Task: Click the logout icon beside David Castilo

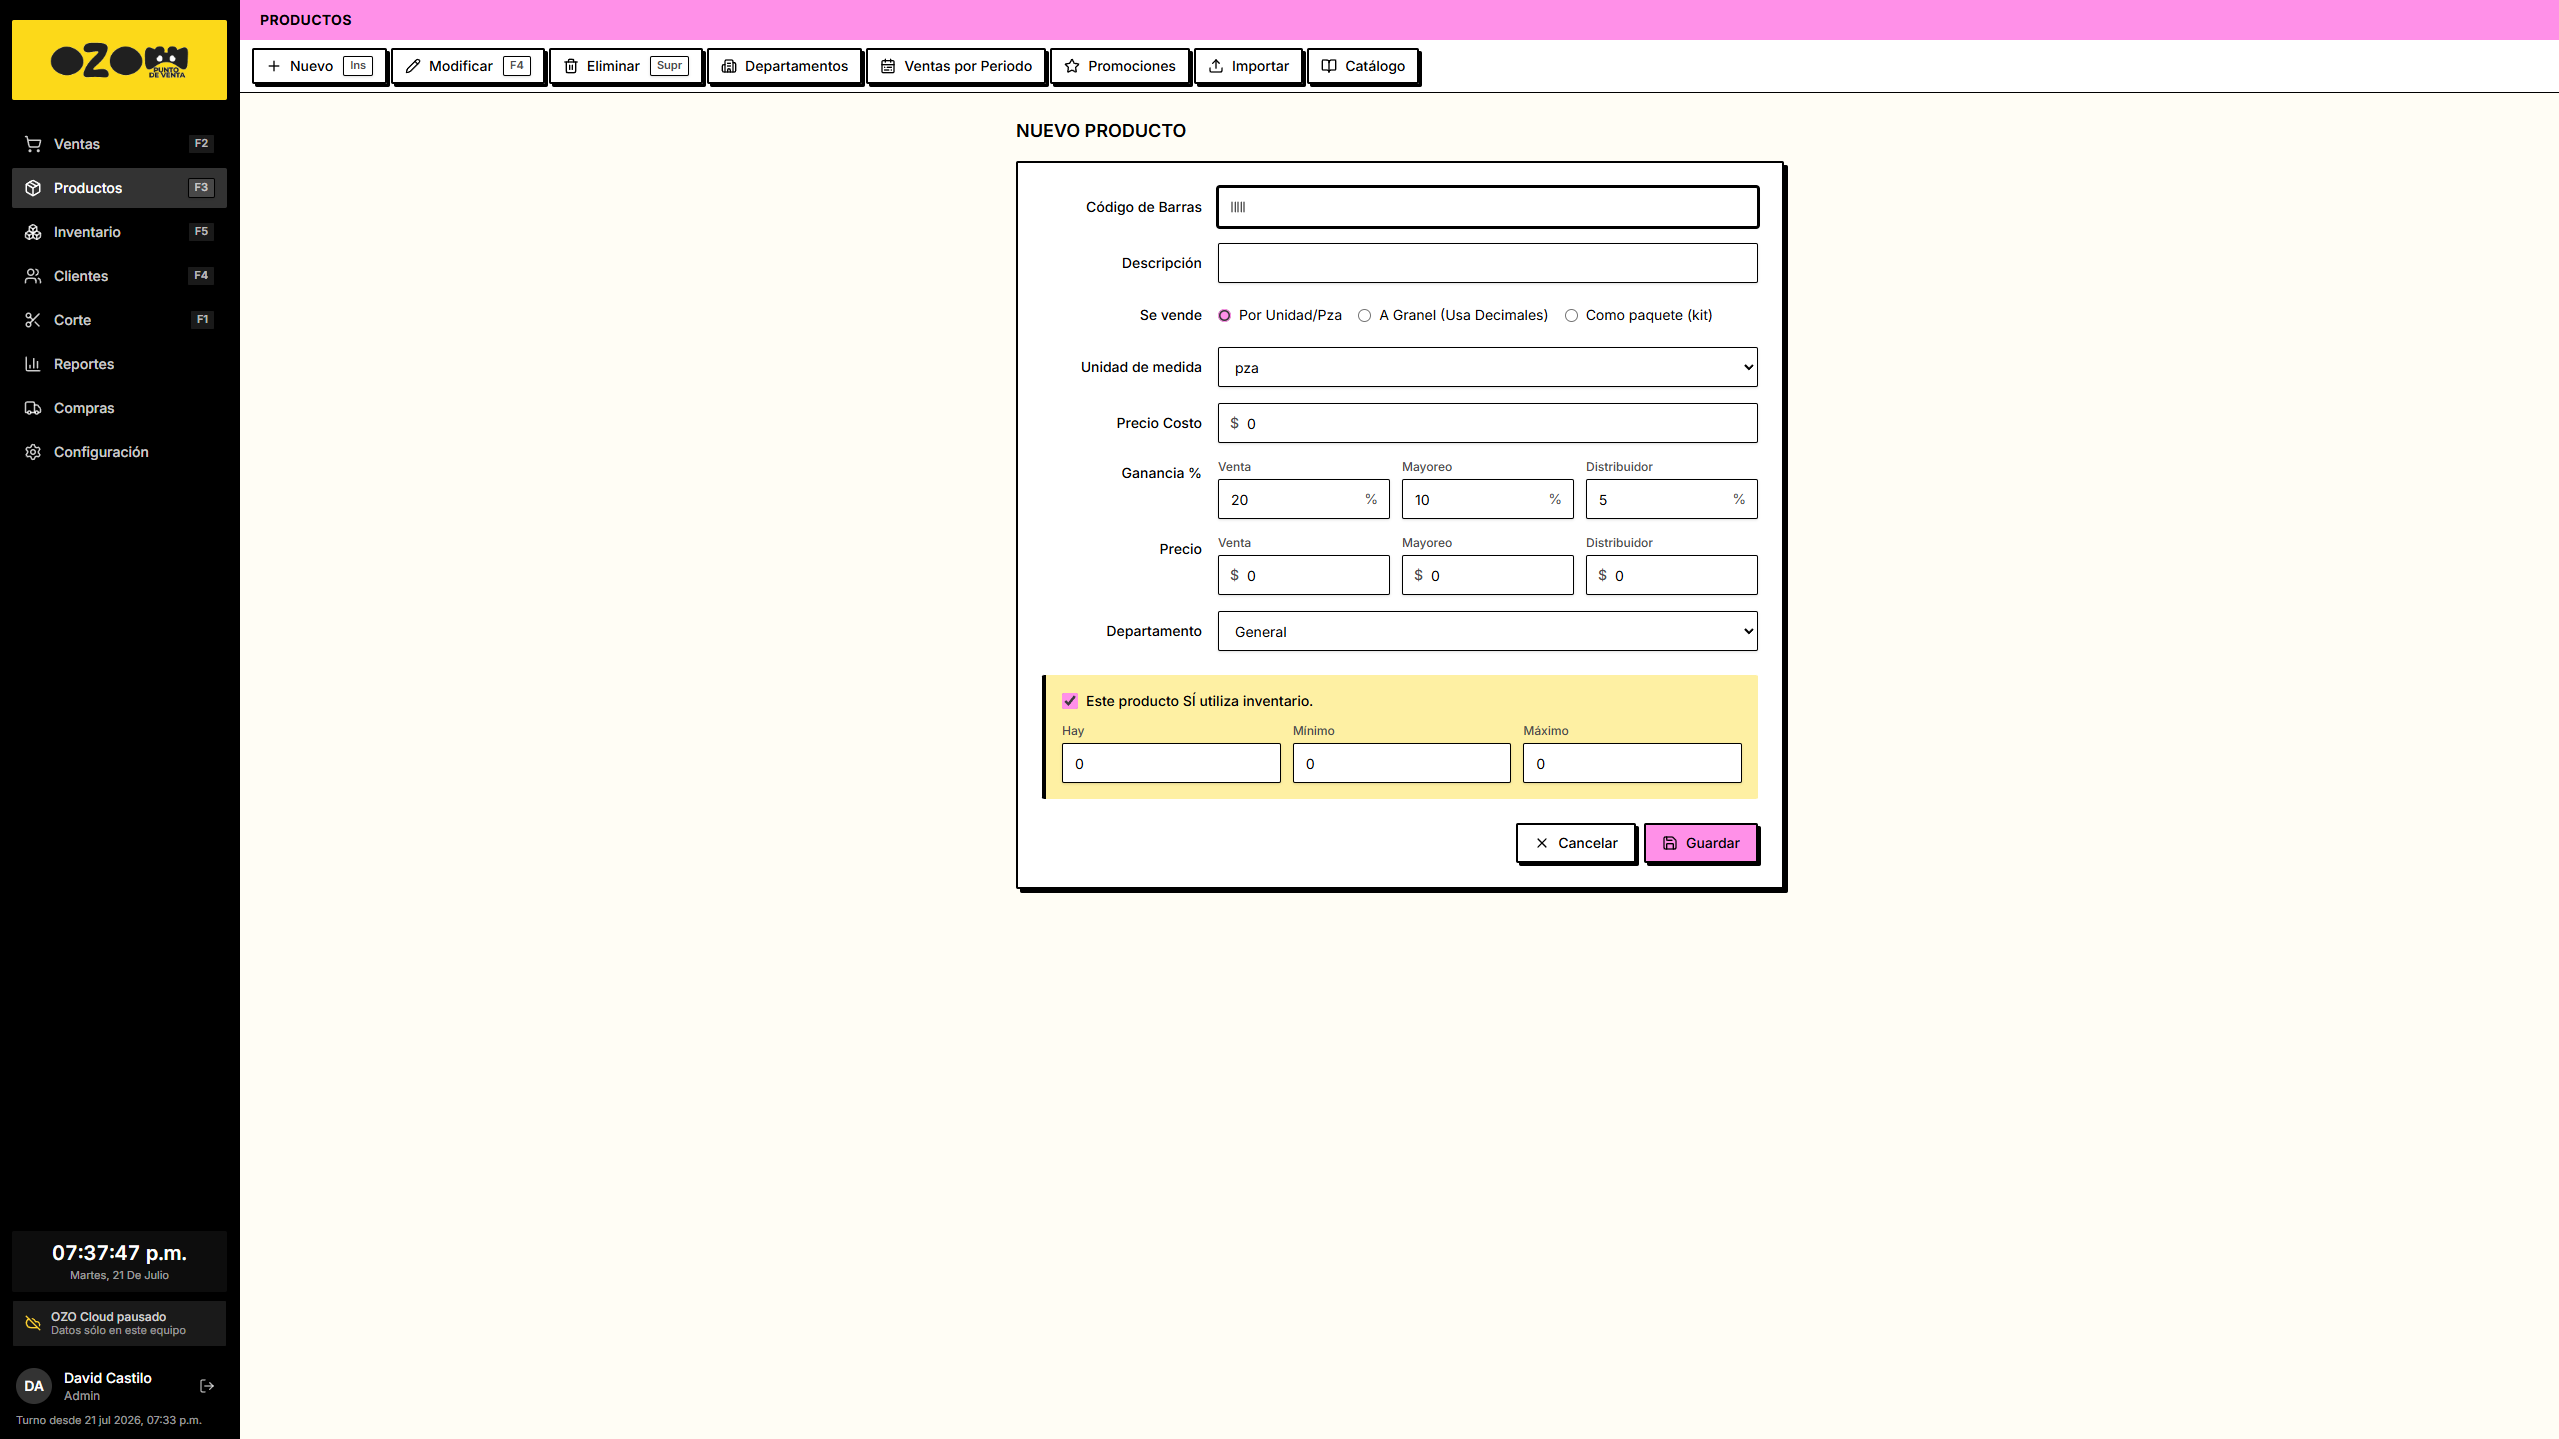Action: click(x=207, y=1386)
